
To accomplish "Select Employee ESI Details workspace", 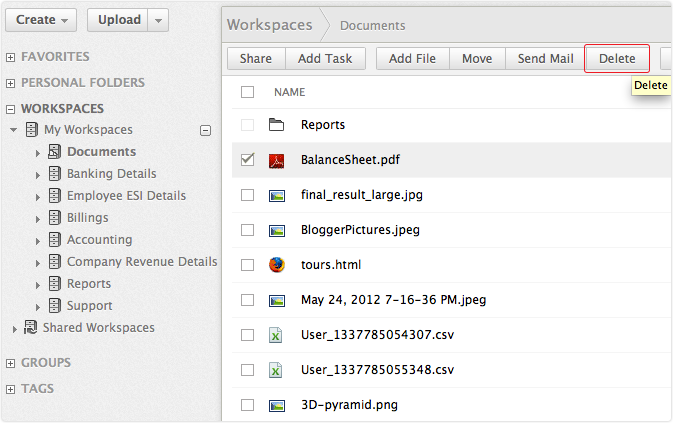I will 126,196.
